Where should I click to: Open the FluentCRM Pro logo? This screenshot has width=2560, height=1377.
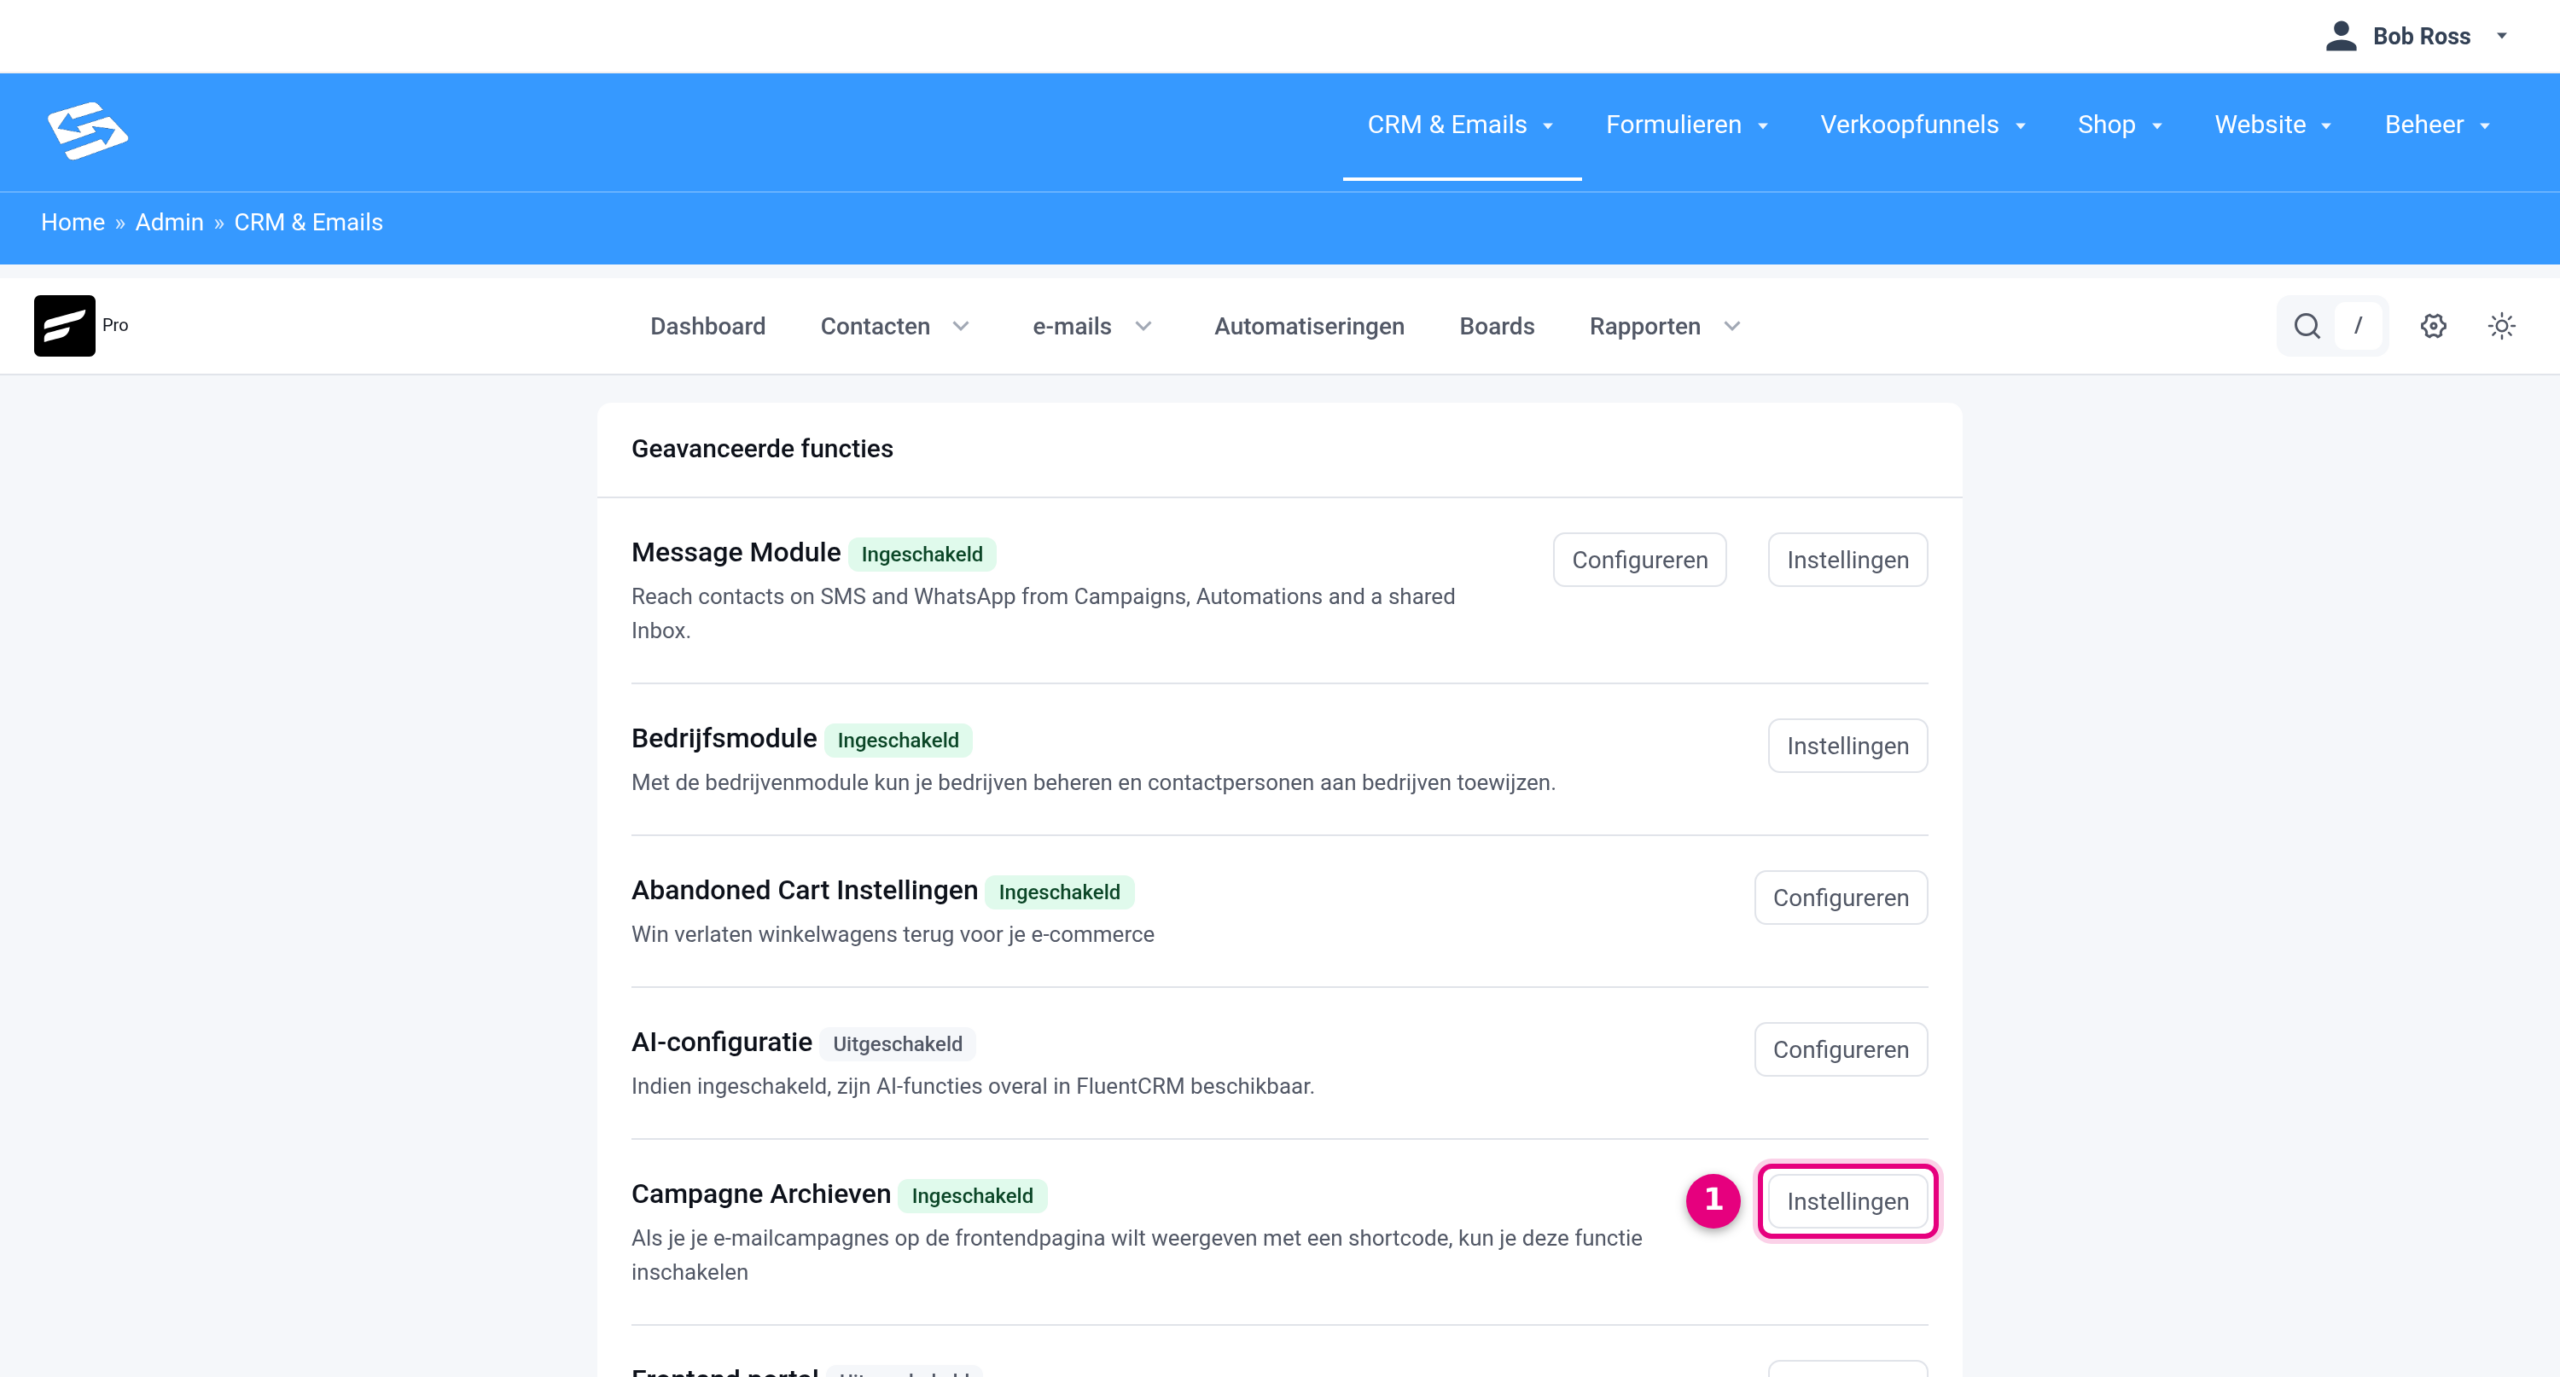[x=65, y=325]
